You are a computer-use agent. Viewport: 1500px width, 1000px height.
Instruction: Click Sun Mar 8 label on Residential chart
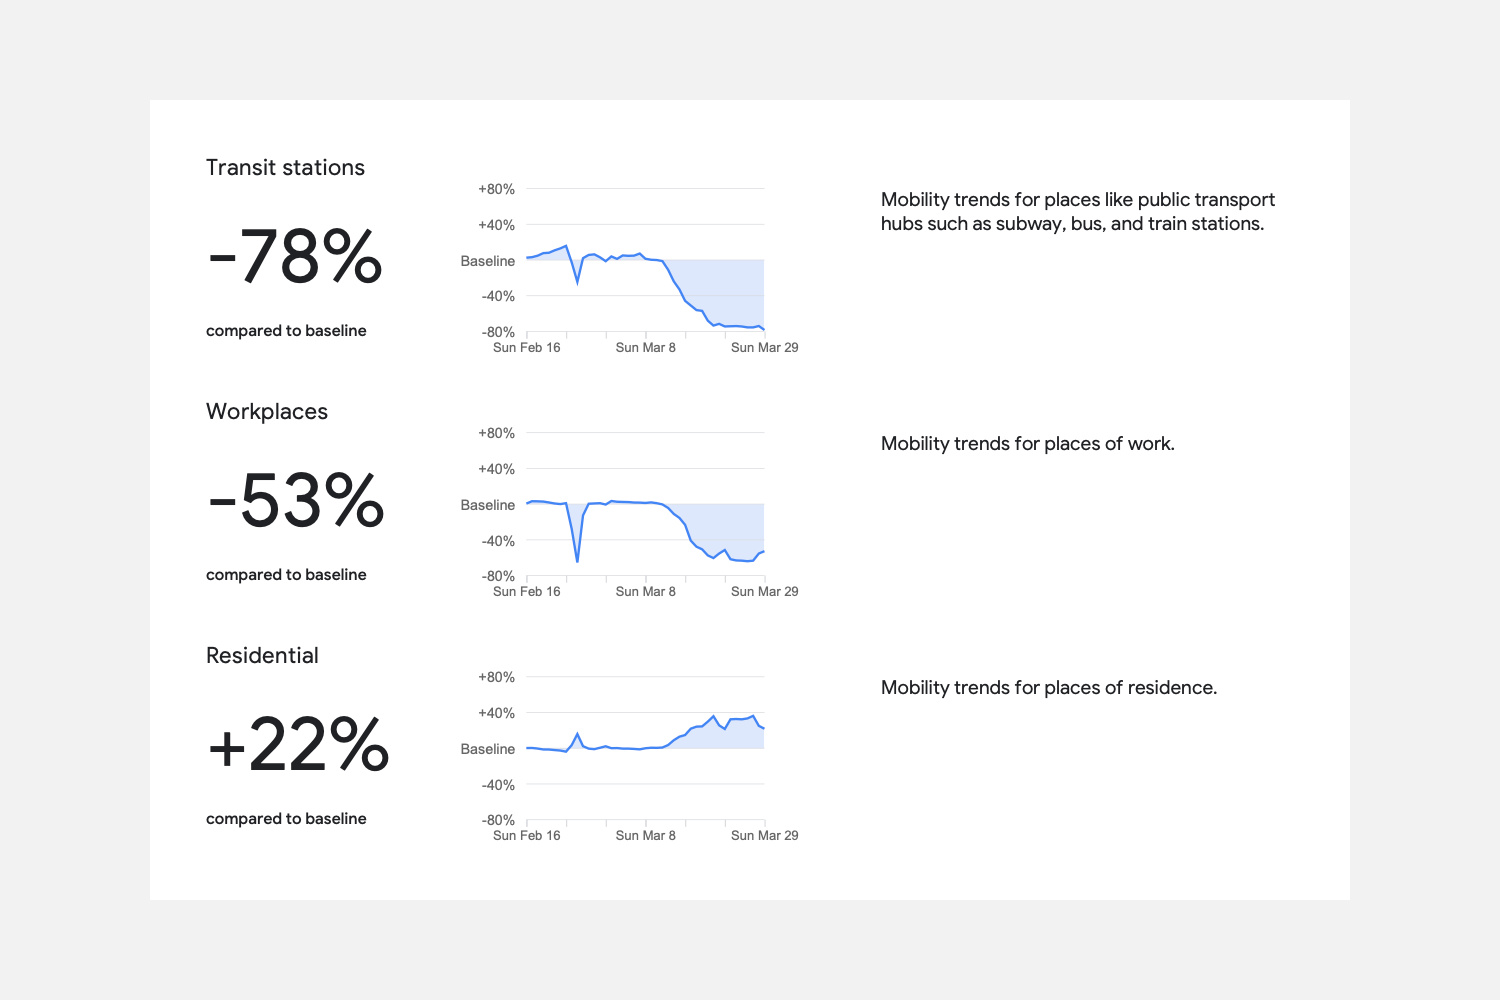click(x=646, y=836)
